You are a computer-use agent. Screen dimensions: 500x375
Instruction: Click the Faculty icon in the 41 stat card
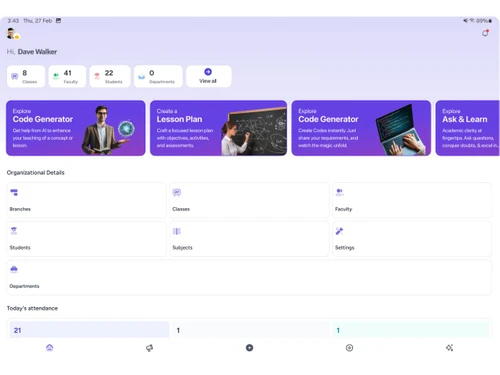56,76
